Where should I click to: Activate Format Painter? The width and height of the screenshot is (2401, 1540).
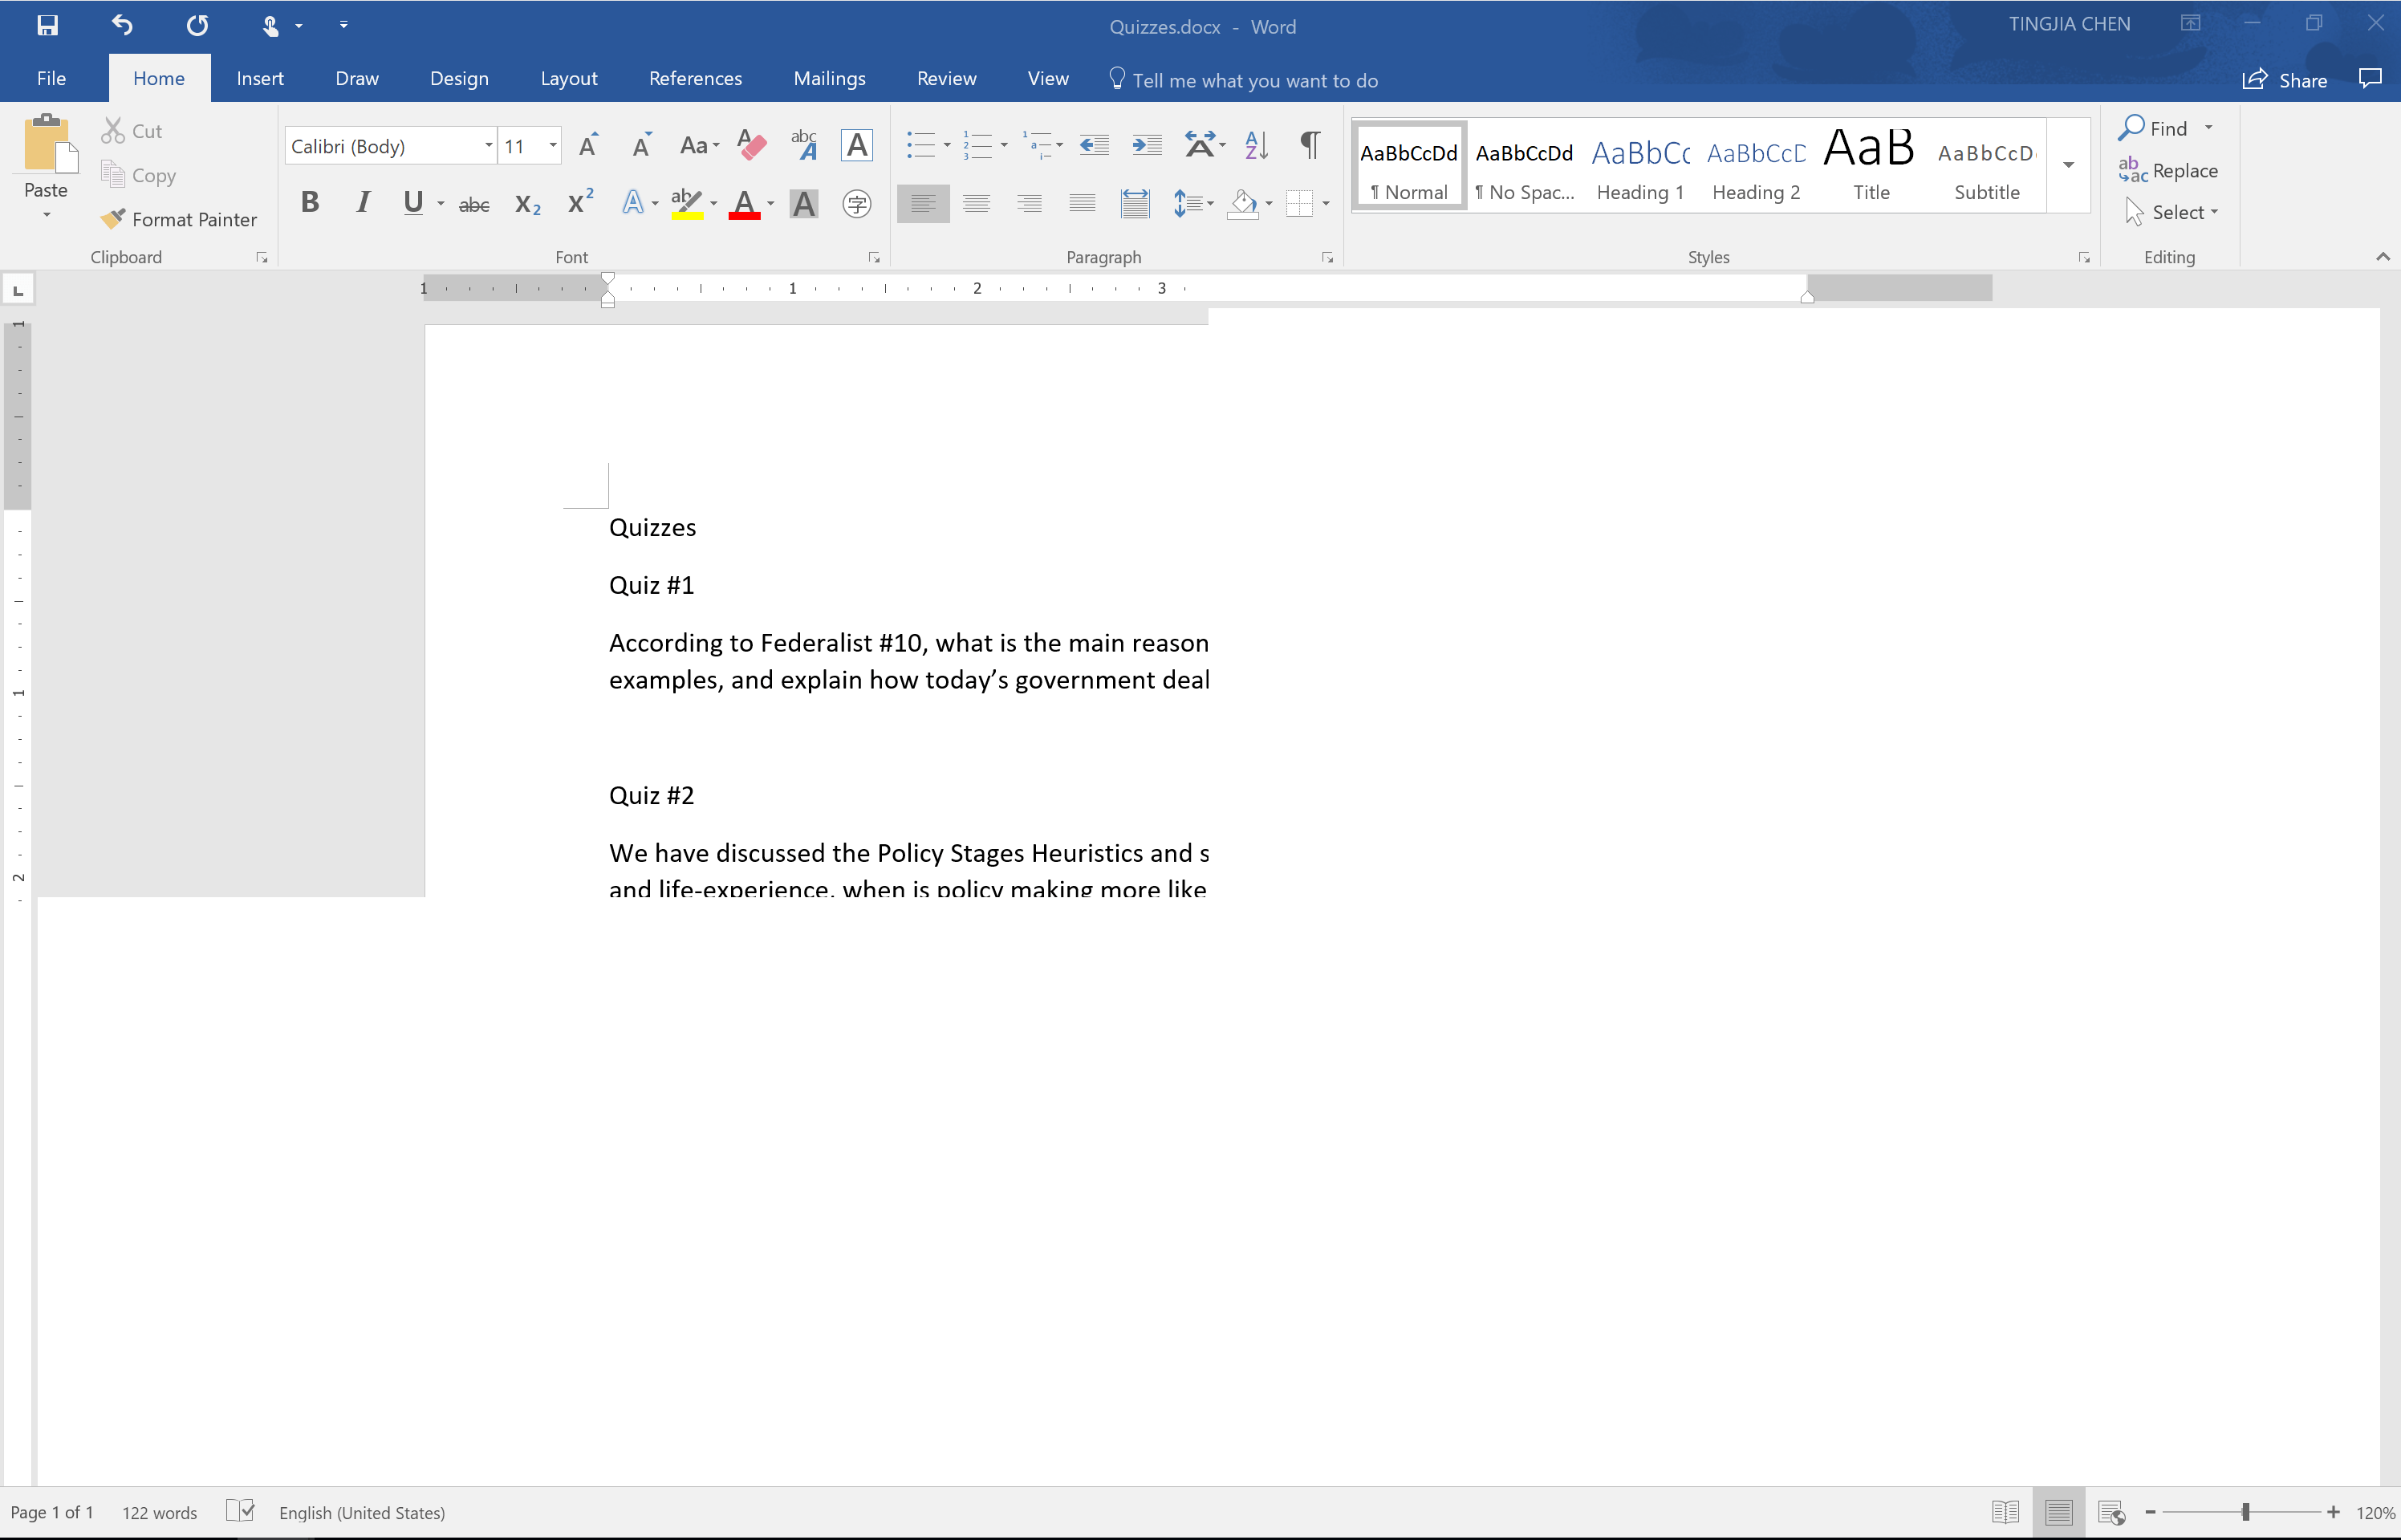[x=179, y=219]
